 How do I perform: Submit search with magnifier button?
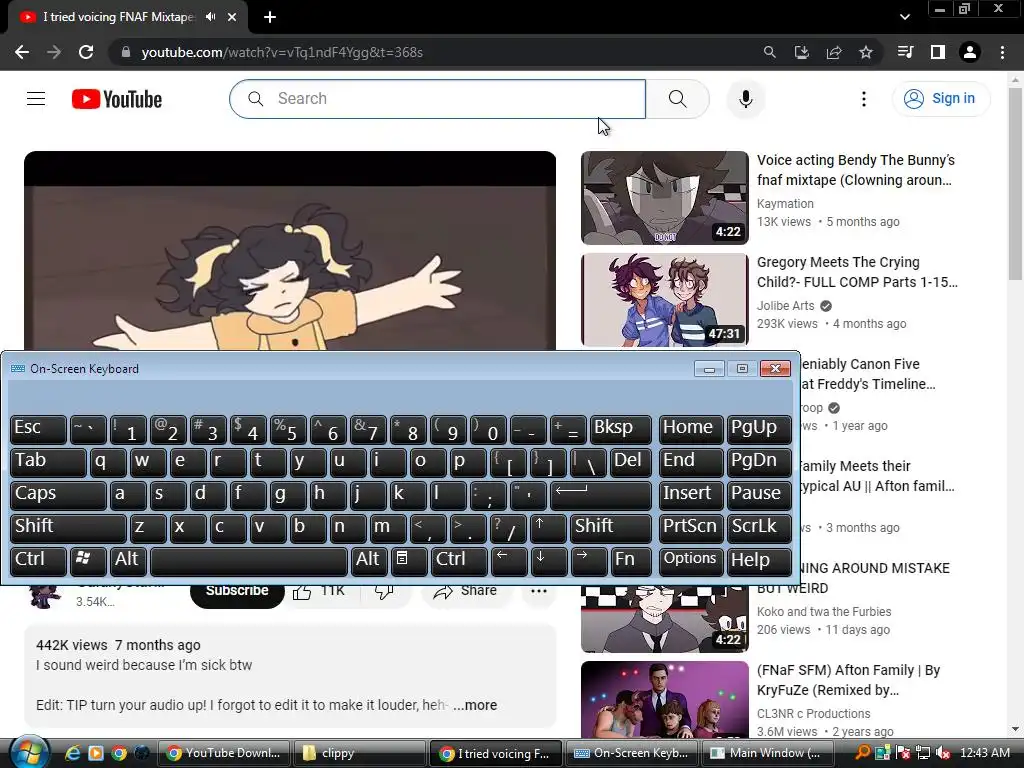pyautogui.click(x=678, y=99)
